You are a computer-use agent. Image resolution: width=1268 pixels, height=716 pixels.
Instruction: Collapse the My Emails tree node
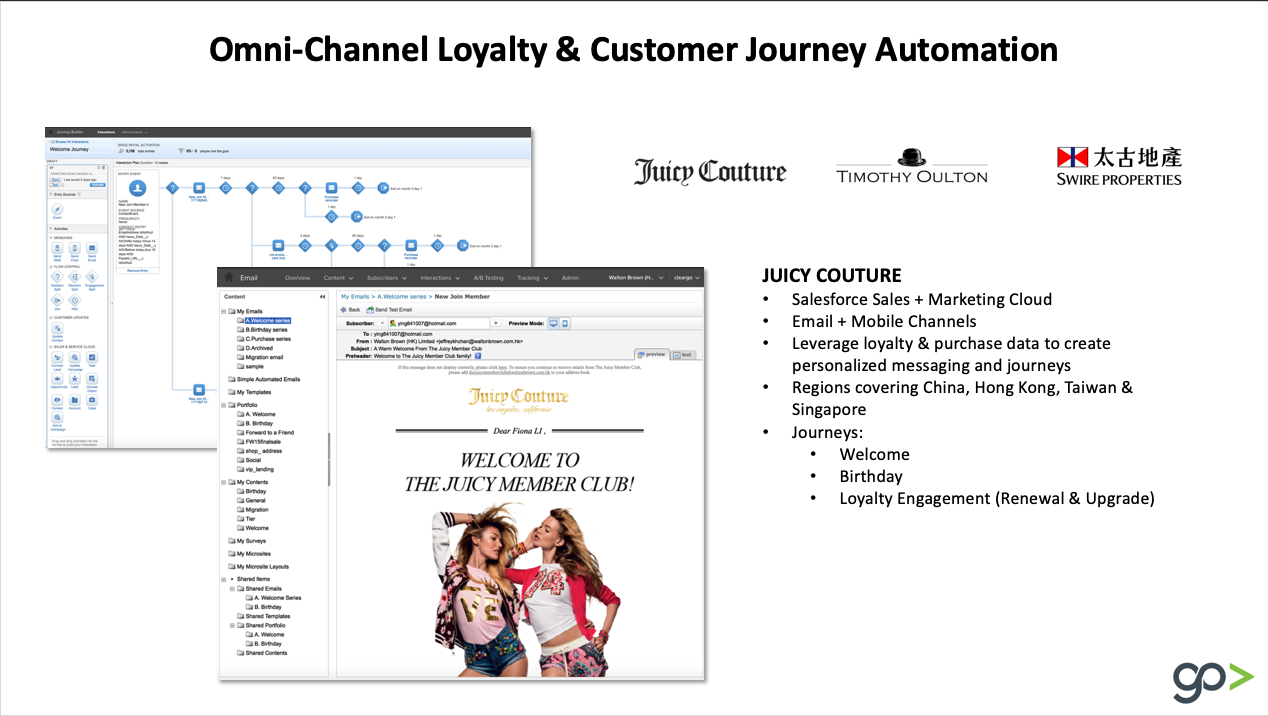[224, 311]
